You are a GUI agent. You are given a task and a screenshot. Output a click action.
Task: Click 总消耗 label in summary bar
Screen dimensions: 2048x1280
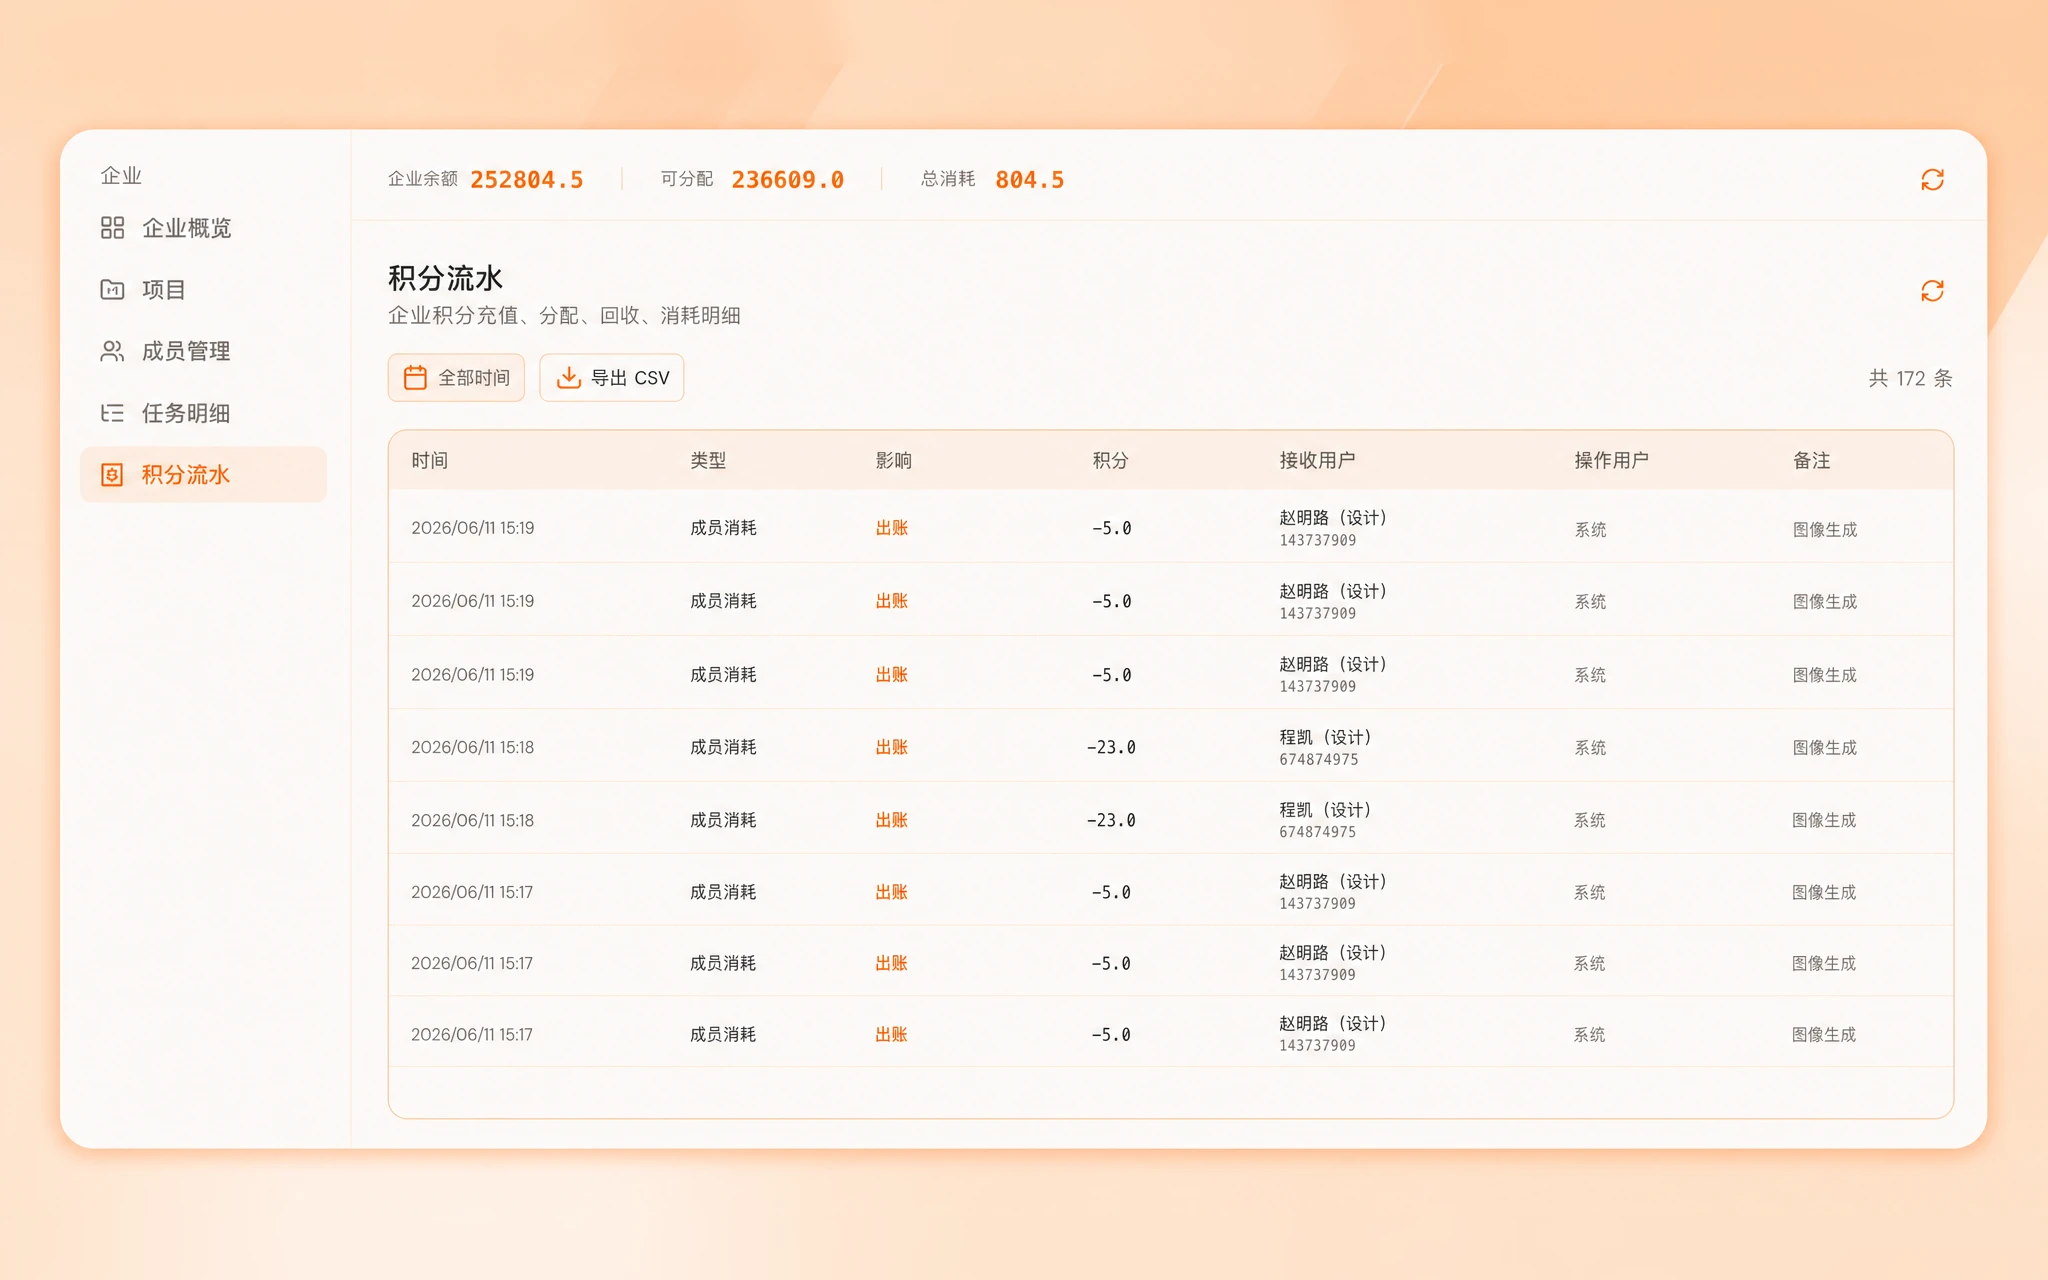tap(948, 179)
